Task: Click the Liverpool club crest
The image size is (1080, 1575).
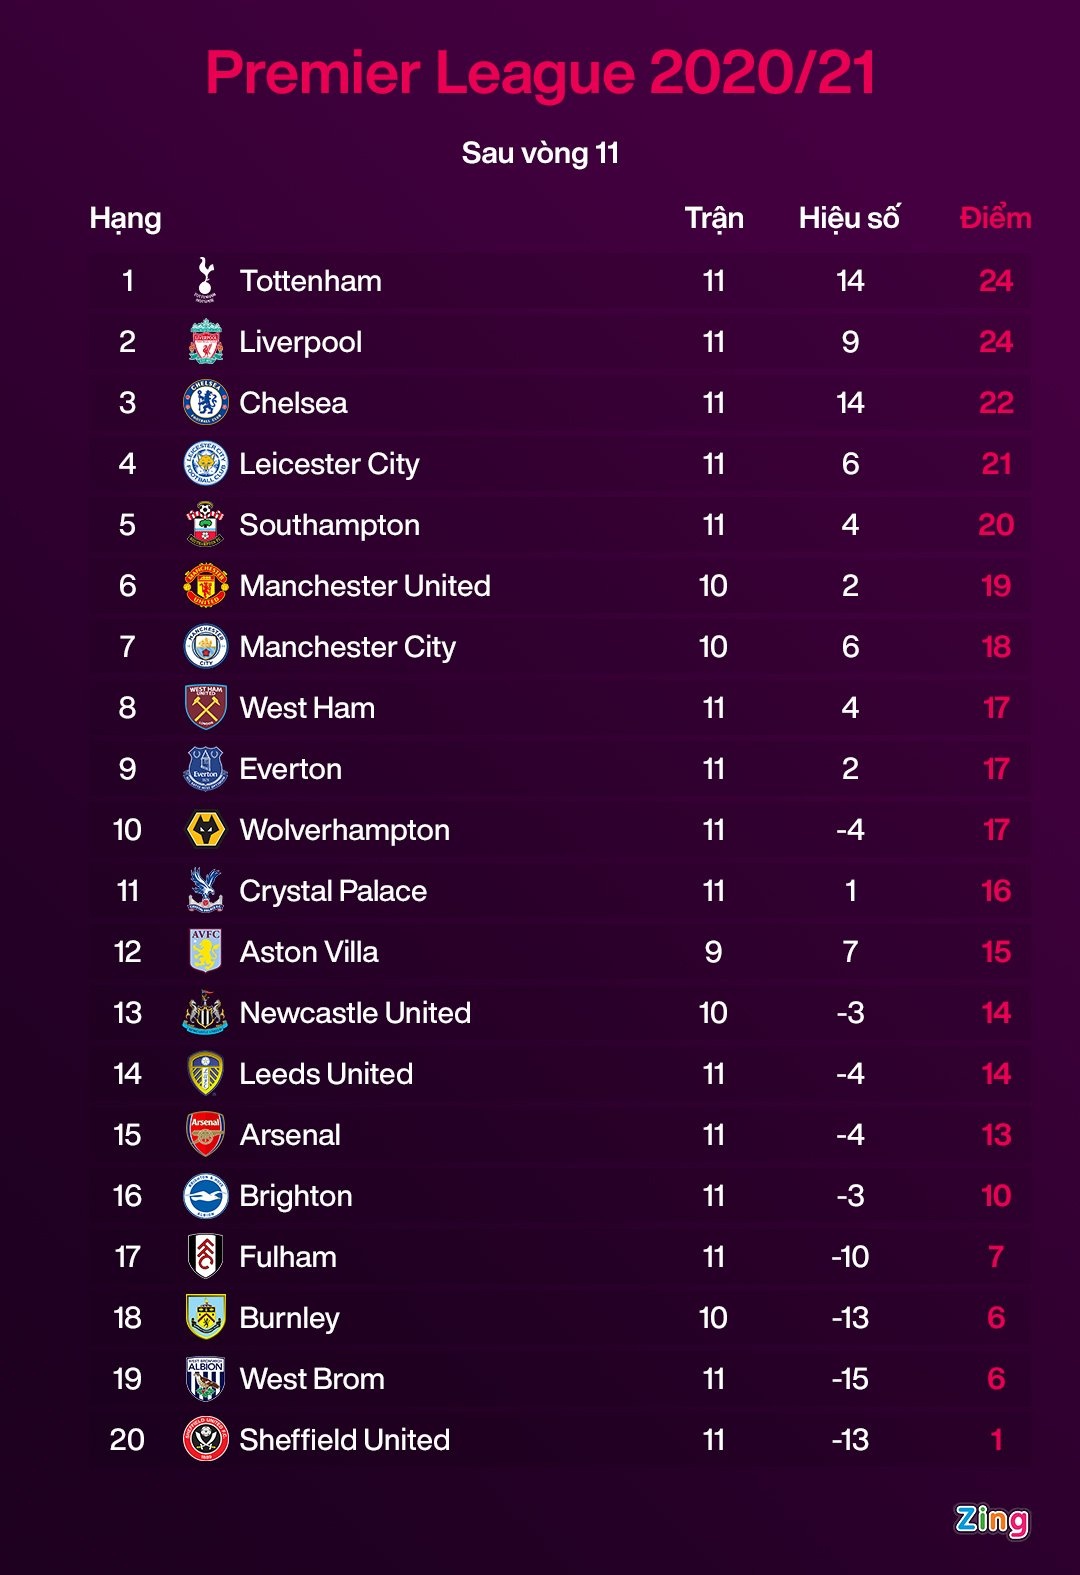Action: 206,342
